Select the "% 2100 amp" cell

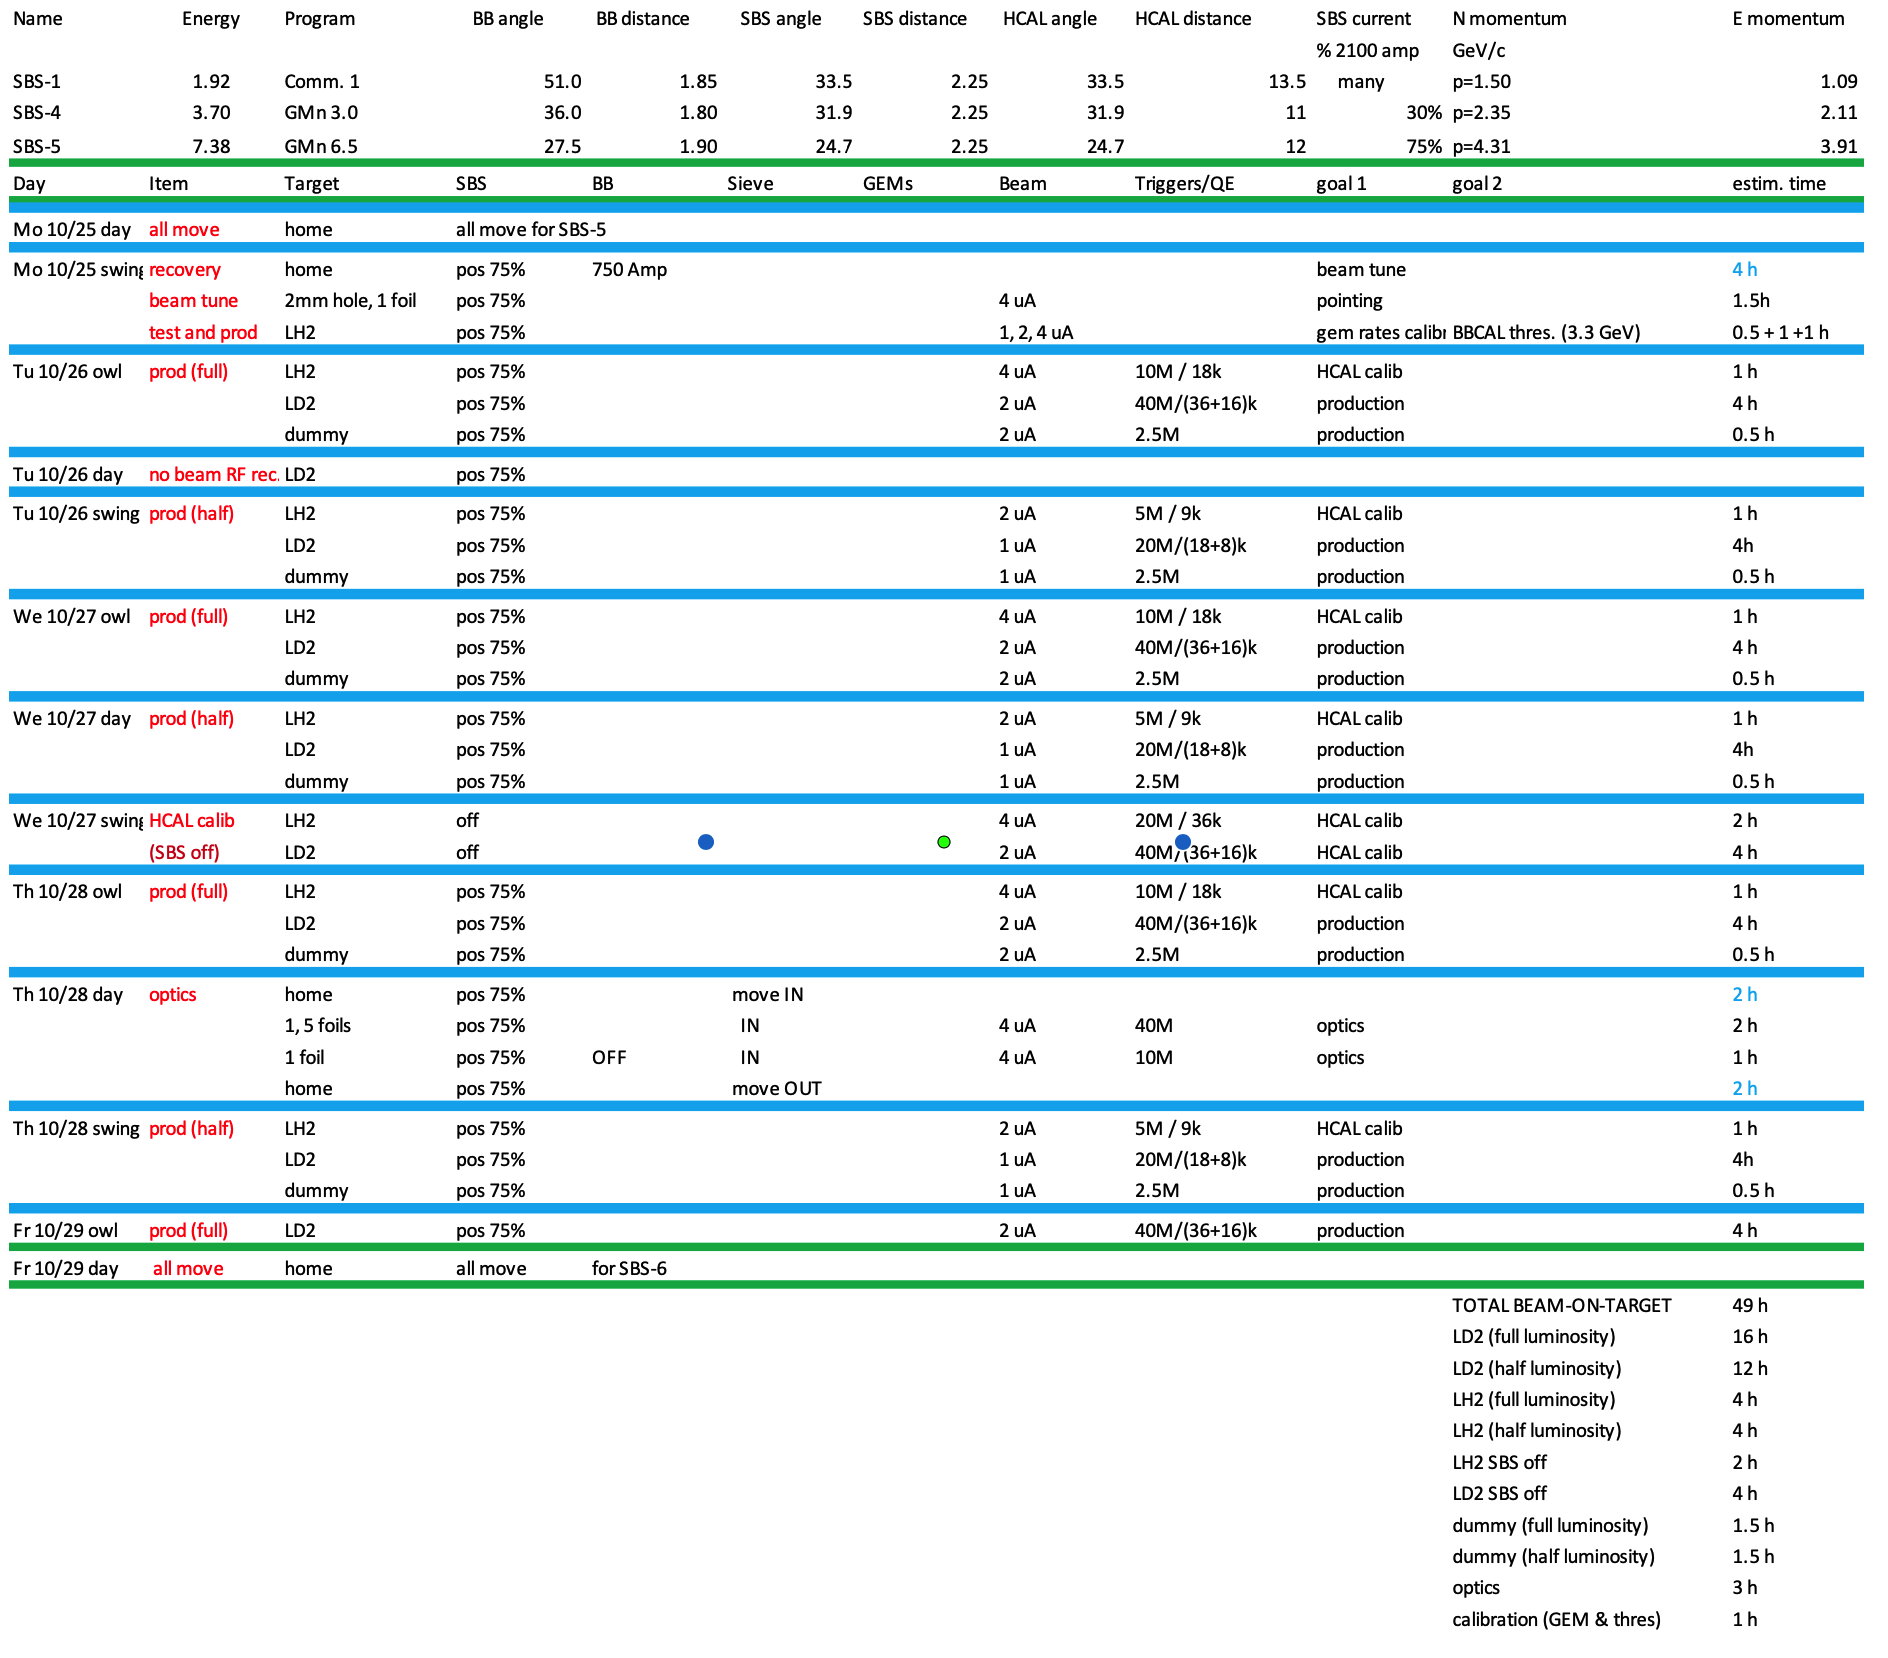[1368, 50]
